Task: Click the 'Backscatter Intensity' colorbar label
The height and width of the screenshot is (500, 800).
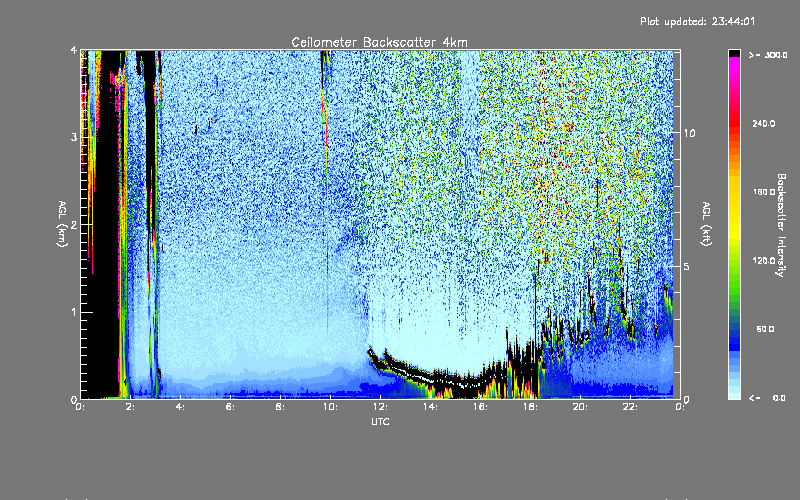Action: (781, 225)
